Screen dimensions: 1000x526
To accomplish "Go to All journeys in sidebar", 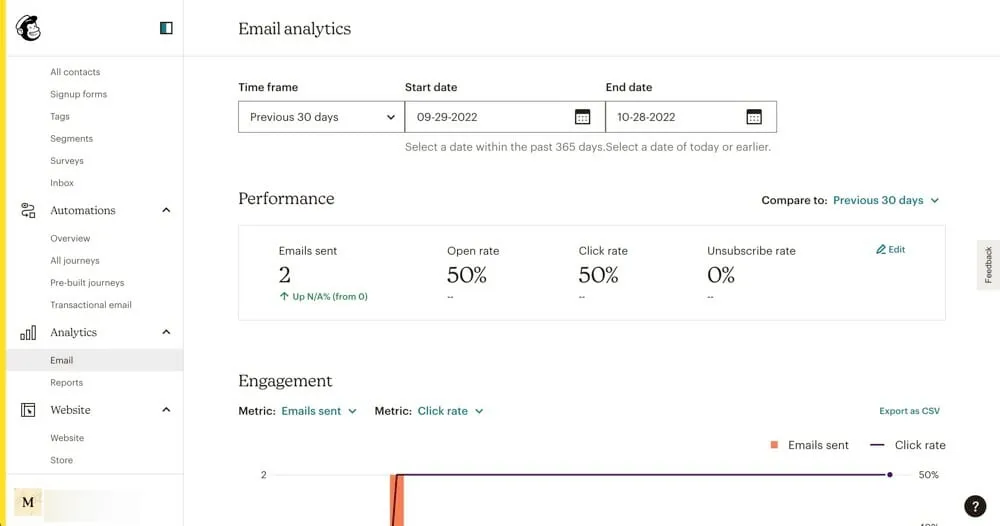I will click(75, 261).
